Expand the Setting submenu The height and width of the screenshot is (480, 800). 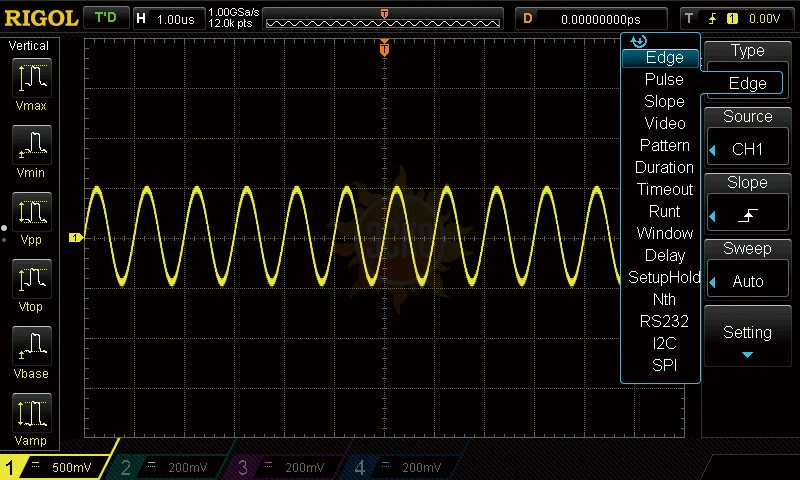click(x=747, y=337)
